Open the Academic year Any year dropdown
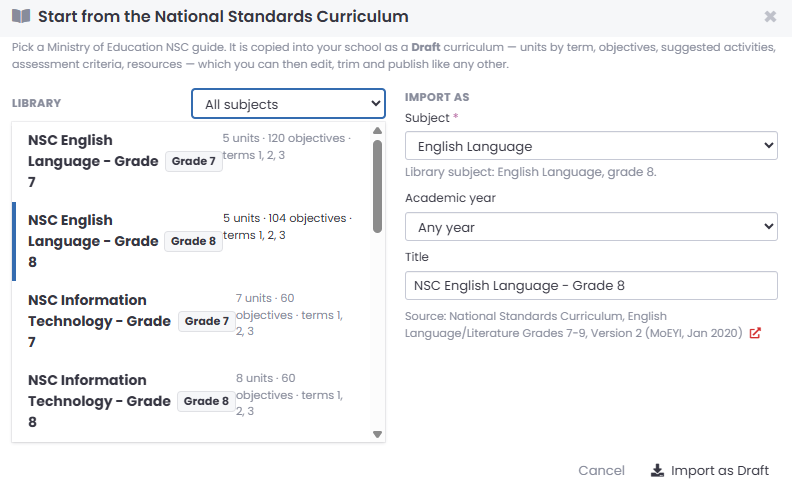The image size is (792, 492). click(x=591, y=227)
